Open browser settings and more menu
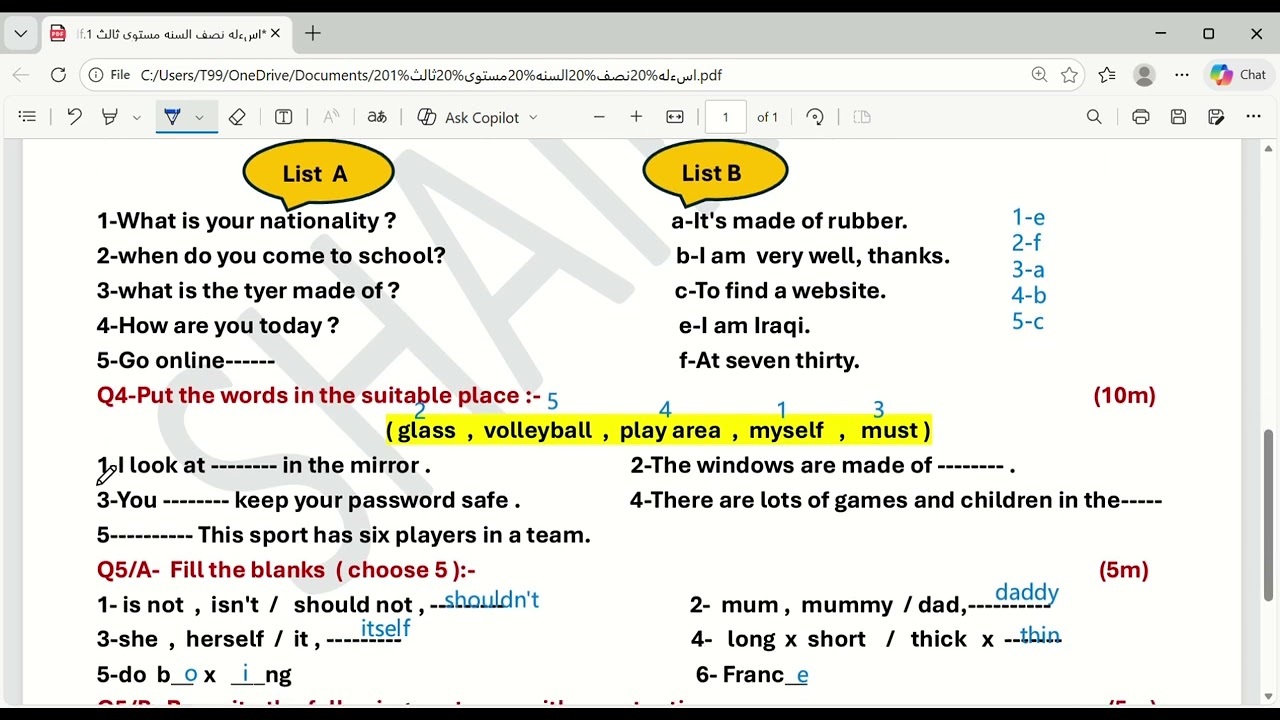1280x720 pixels. pyautogui.click(x=1182, y=75)
